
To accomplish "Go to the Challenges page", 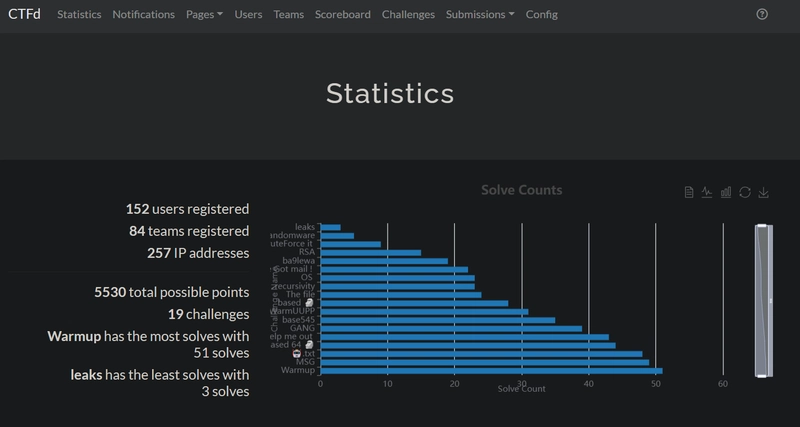I will [408, 15].
